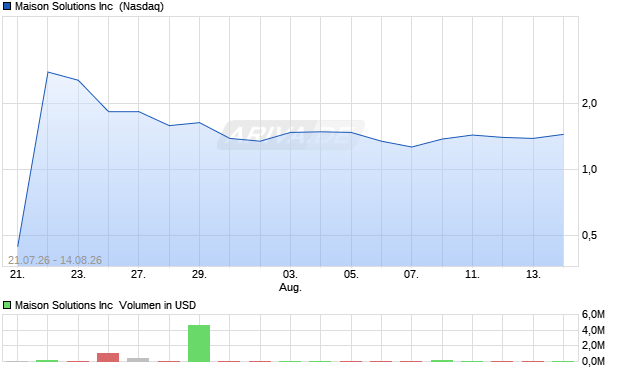Click the price peak point after the 21st
The height and width of the screenshot is (371, 620).
pos(47,72)
